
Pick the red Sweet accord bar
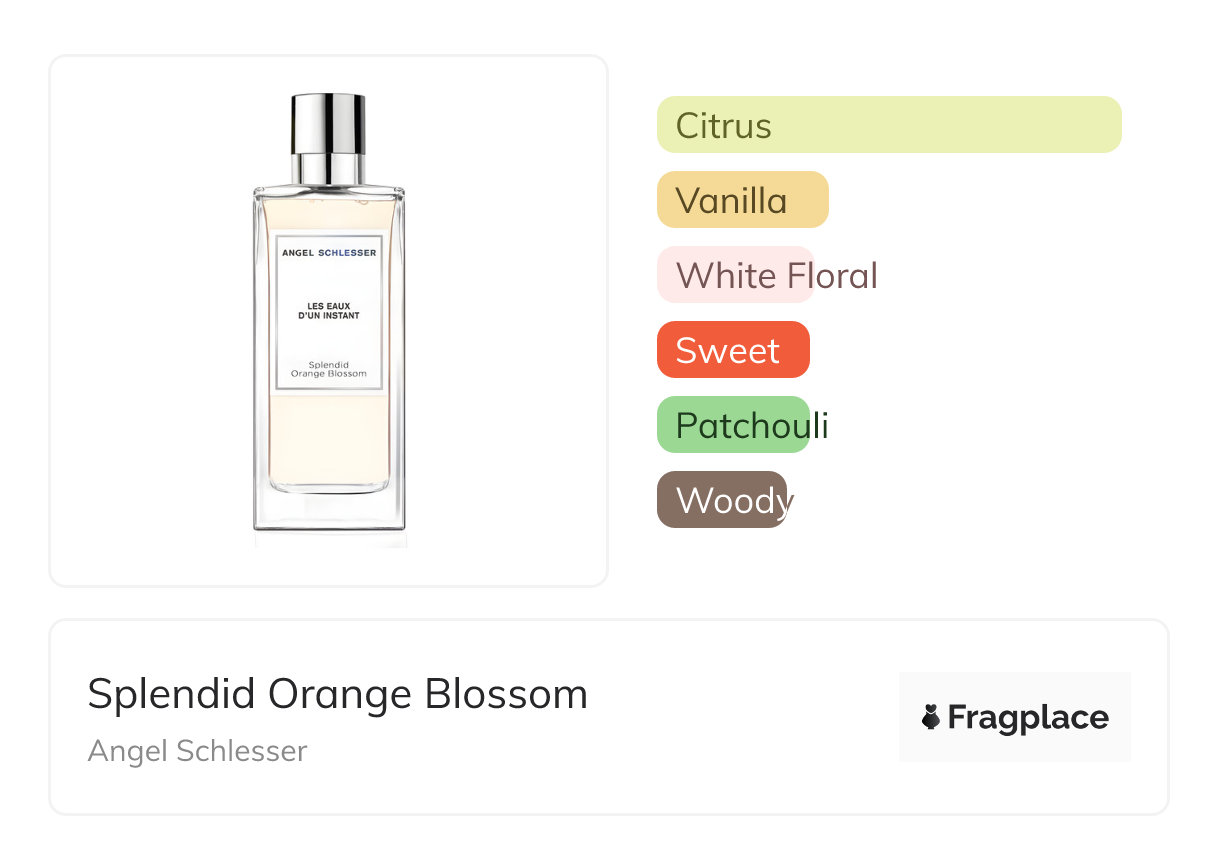[x=732, y=350]
